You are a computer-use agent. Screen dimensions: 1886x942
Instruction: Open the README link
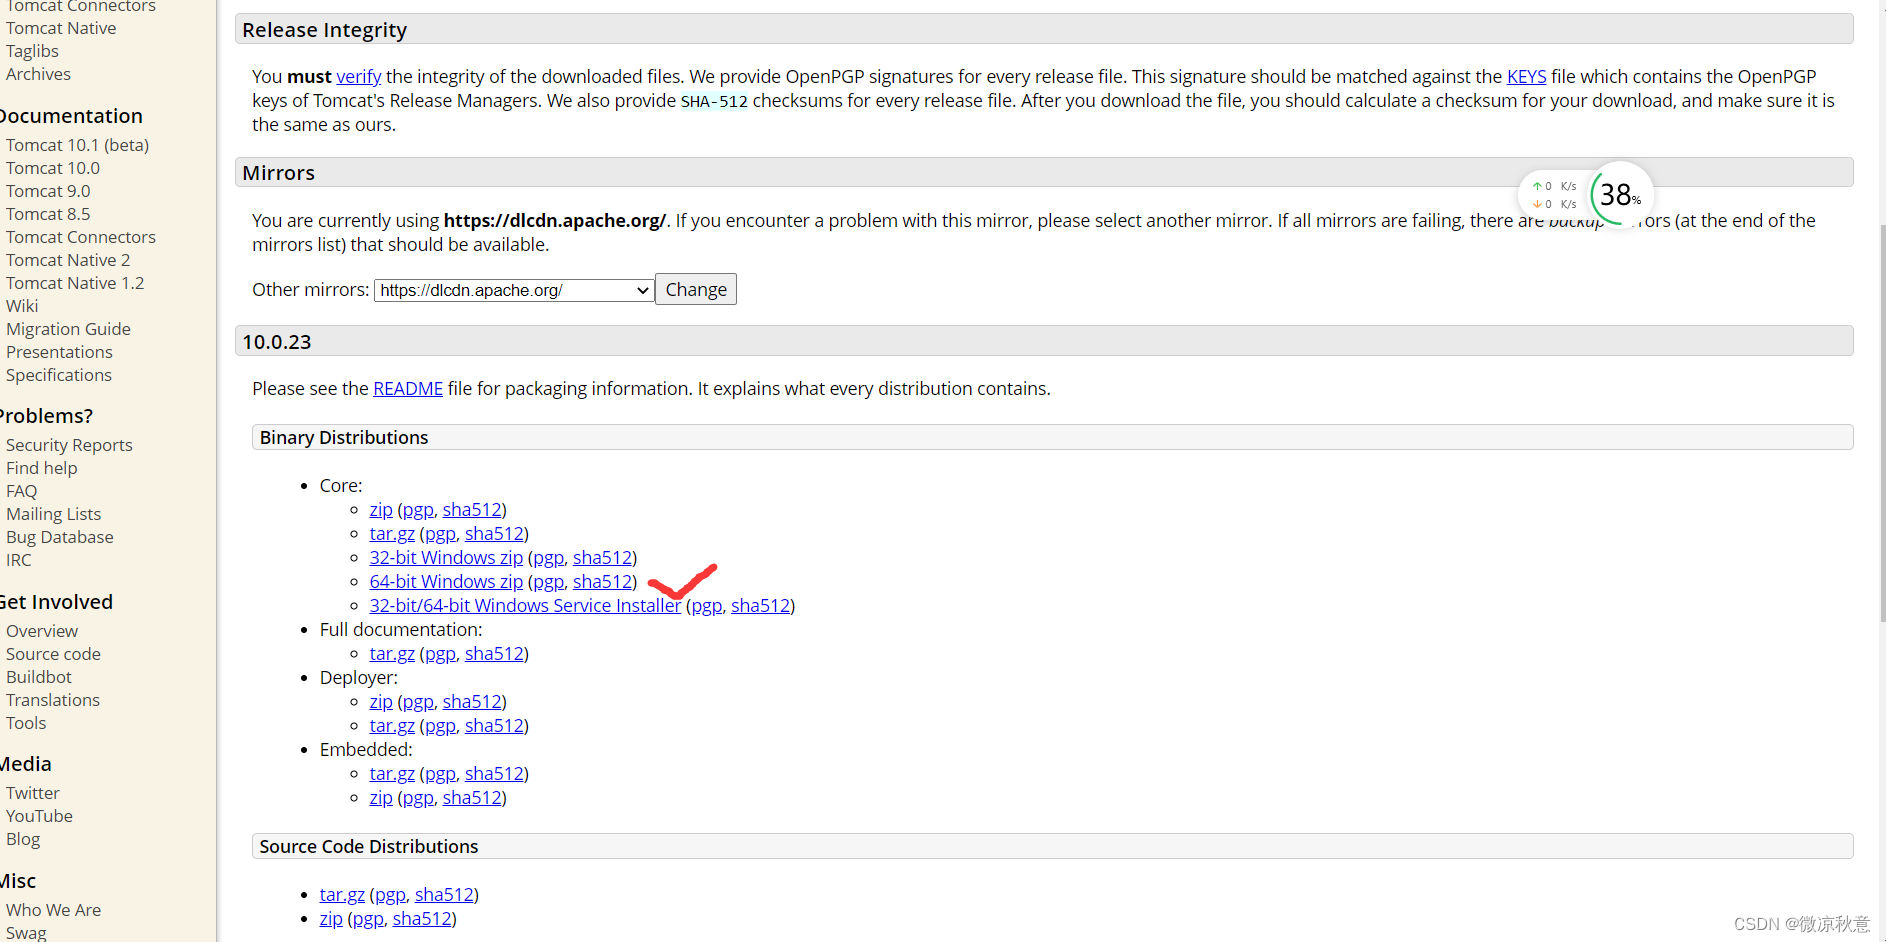pos(408,389)
